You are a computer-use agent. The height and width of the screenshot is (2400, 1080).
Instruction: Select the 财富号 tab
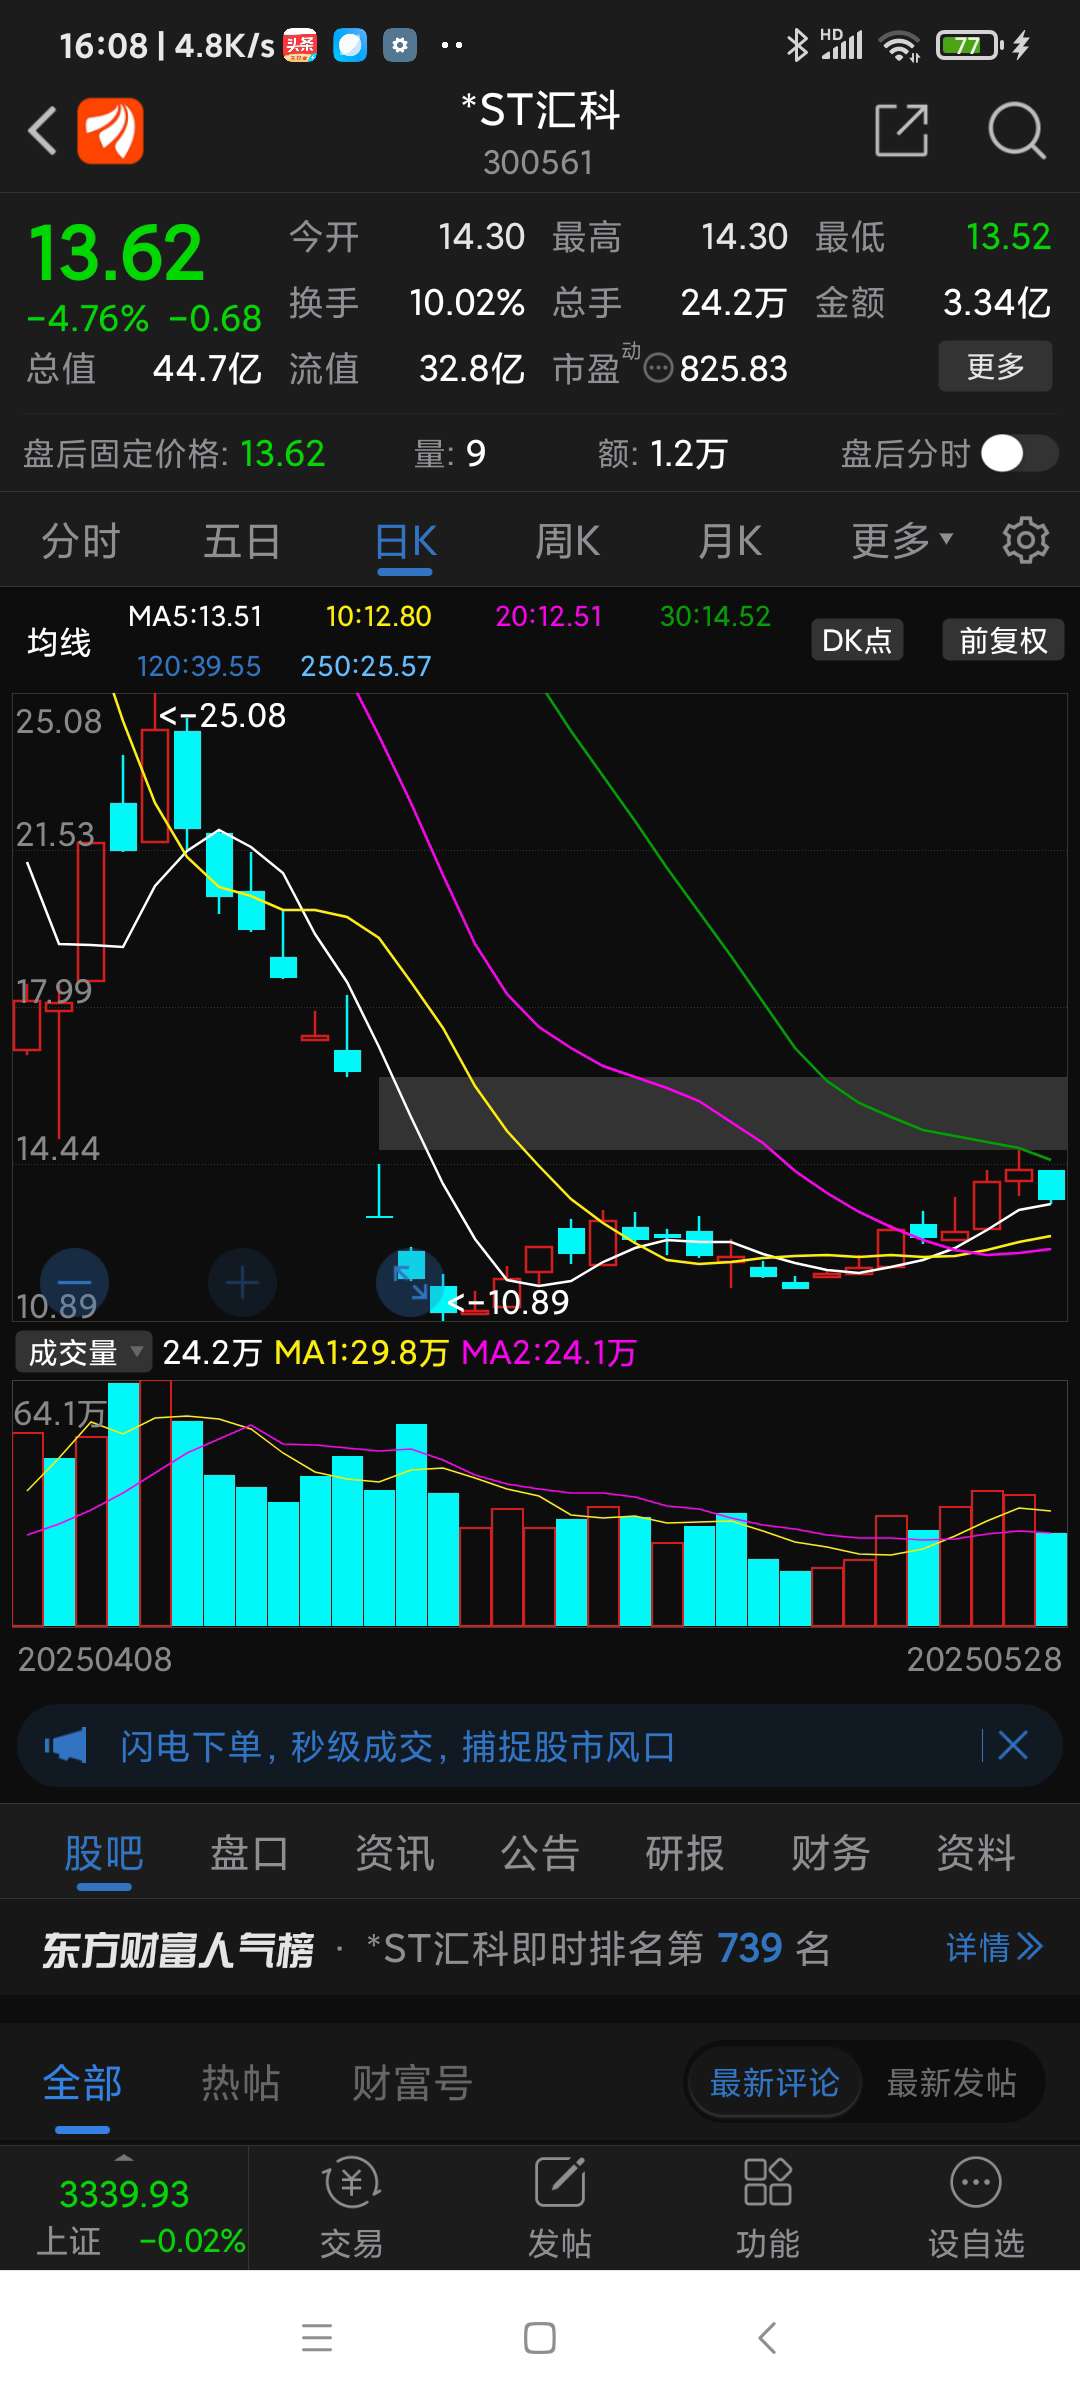point(412,2084)
